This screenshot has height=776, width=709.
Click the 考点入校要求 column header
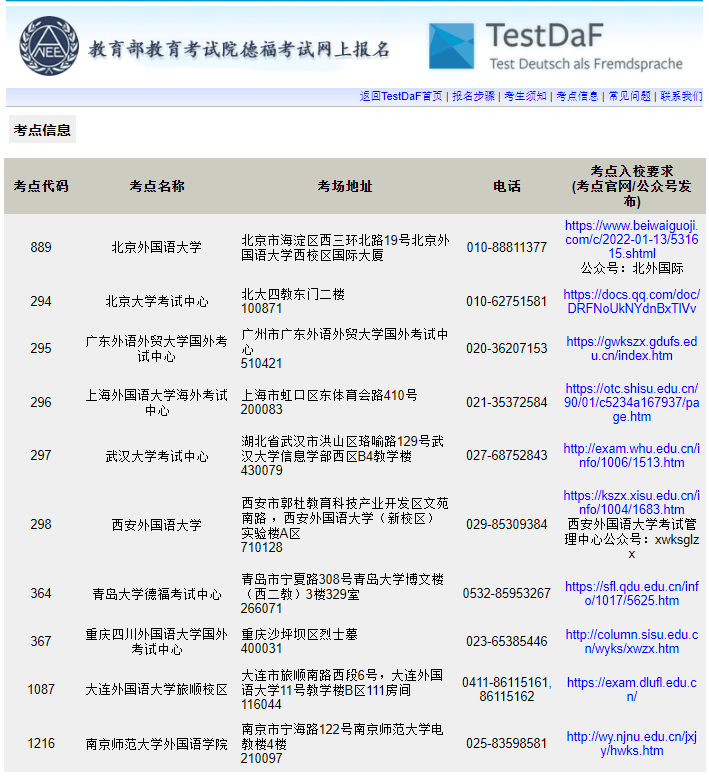tap(631, 186)
